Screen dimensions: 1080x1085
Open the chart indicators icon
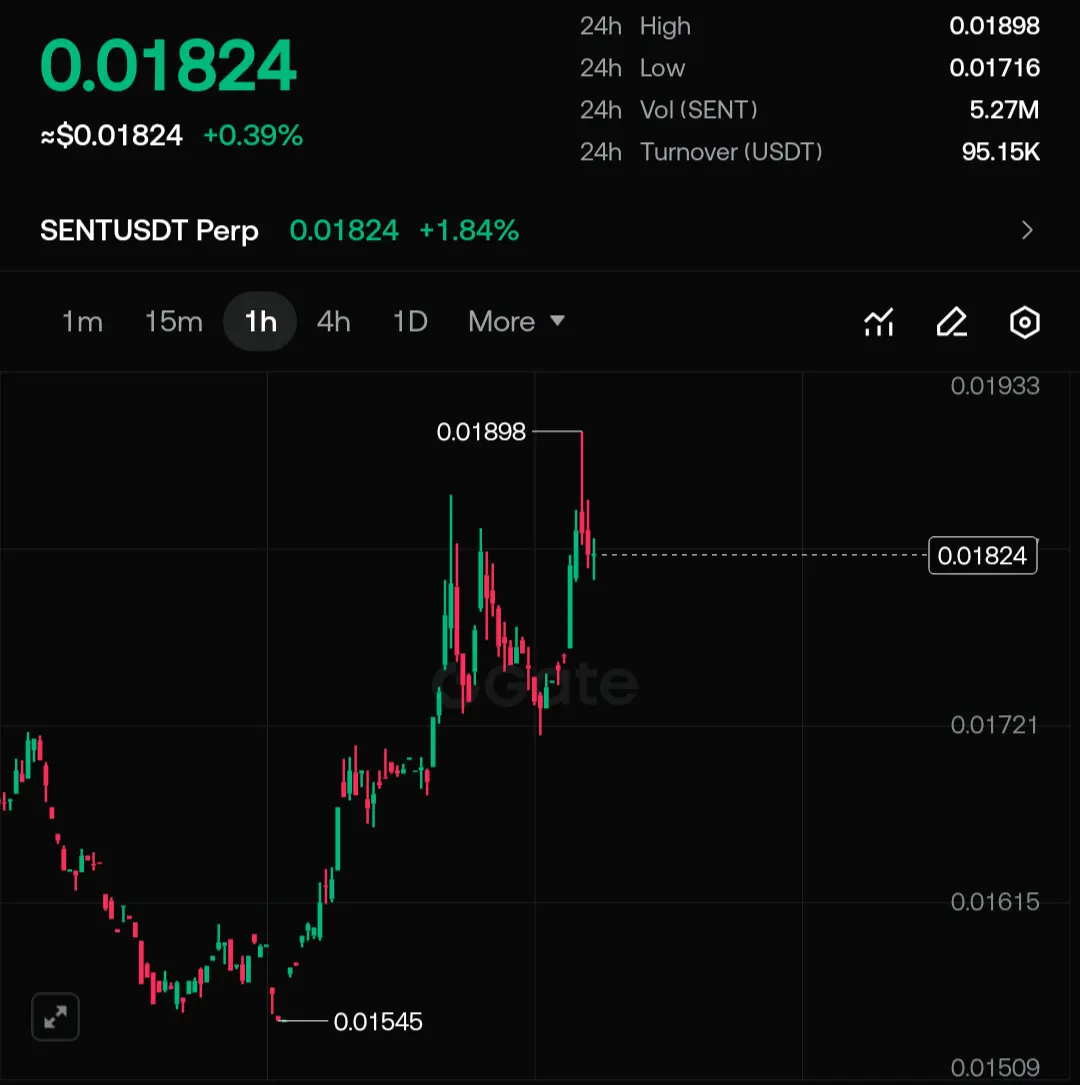point(879,322)
